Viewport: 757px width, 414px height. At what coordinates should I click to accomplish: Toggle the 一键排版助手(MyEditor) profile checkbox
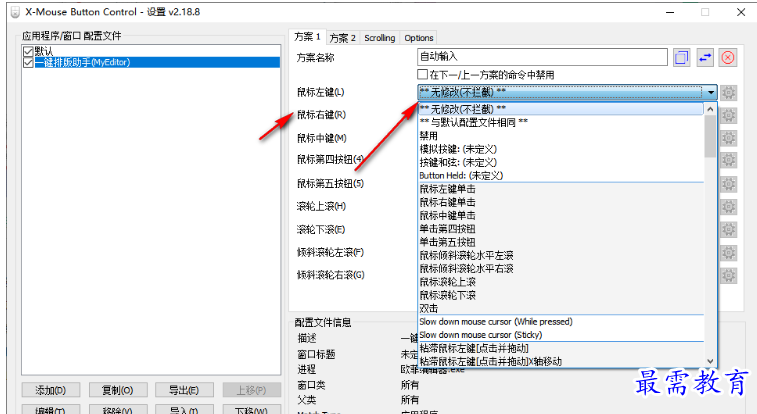pos(28,62)
